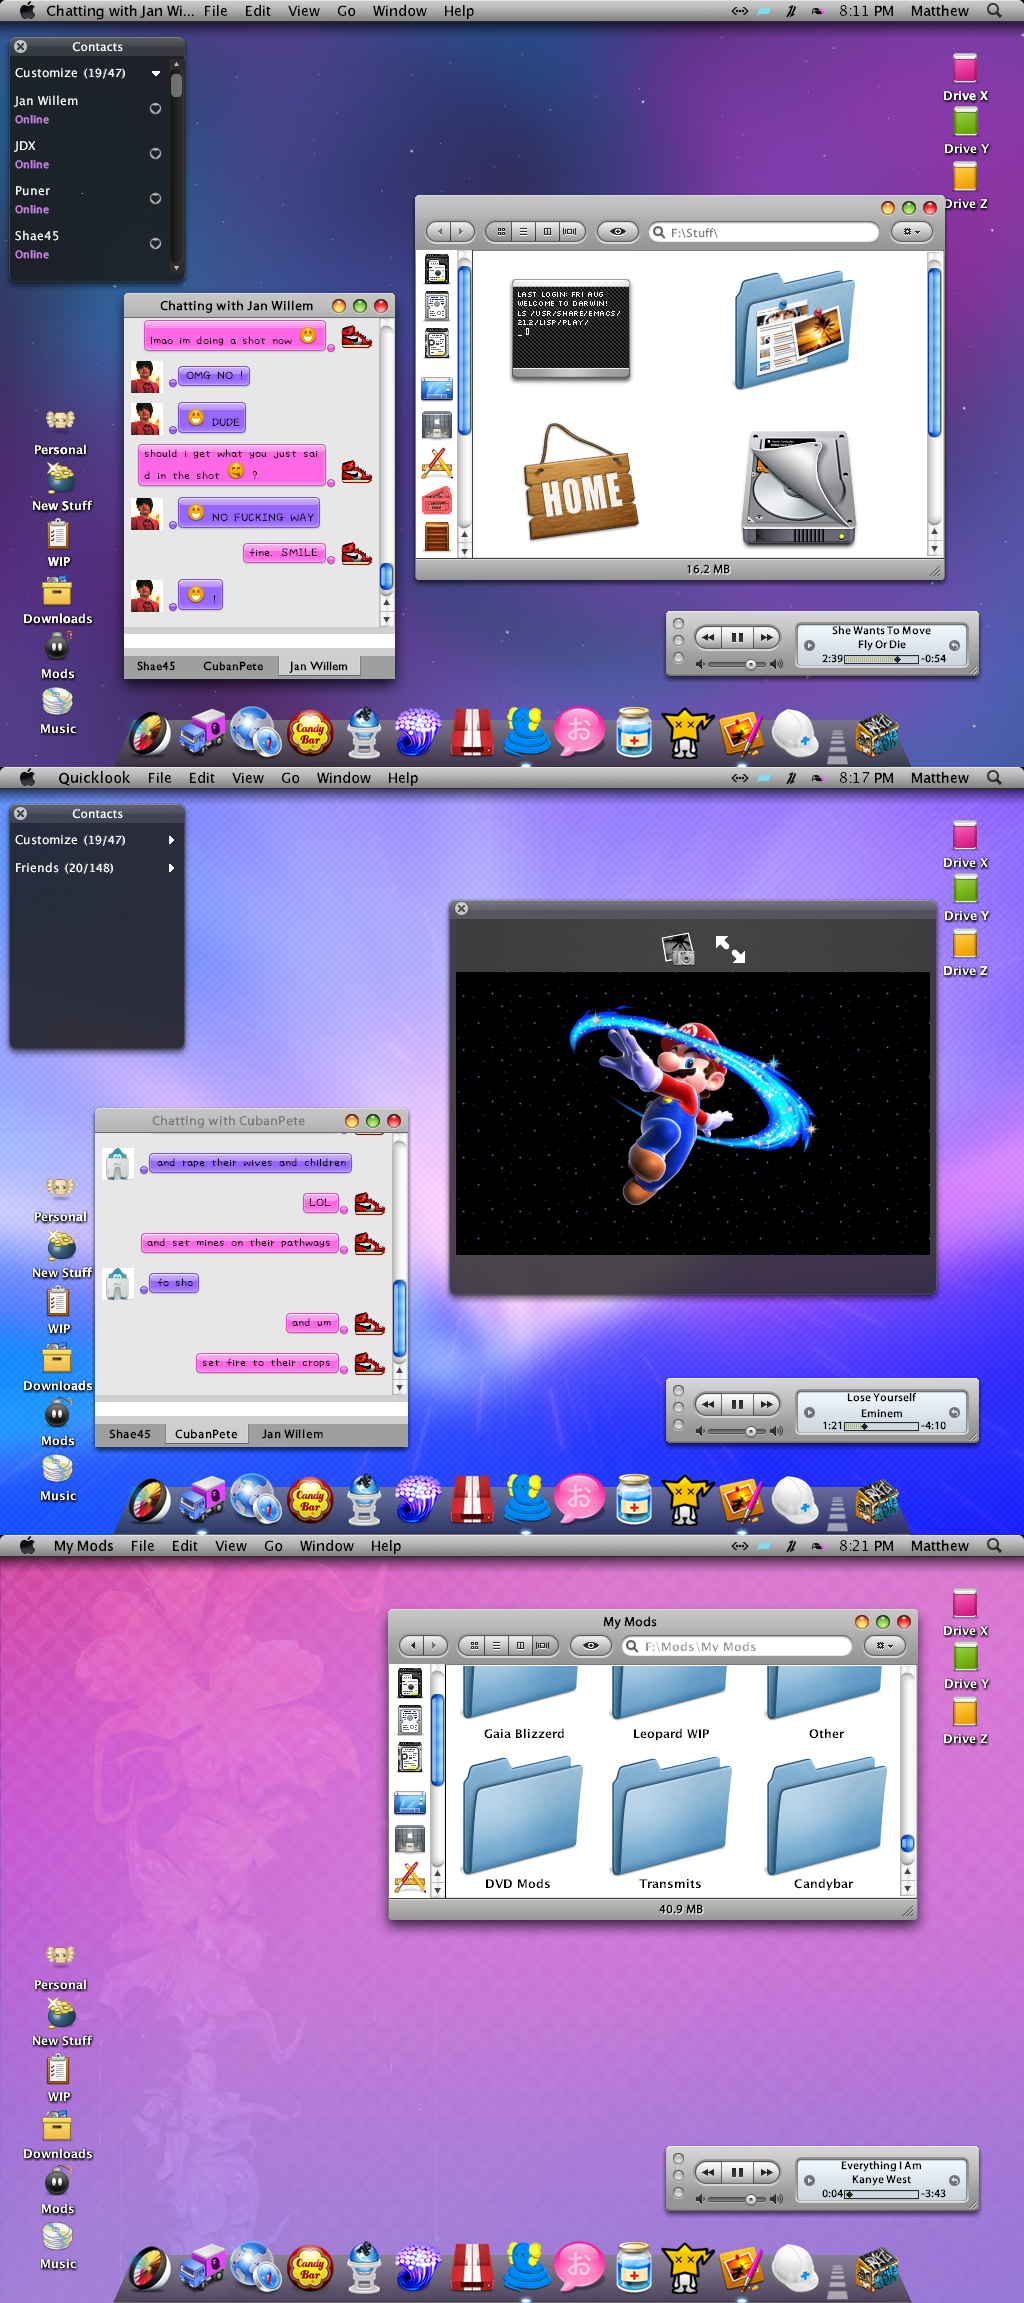Click the F:\Mods\My Mods path field

point(737,1646)
